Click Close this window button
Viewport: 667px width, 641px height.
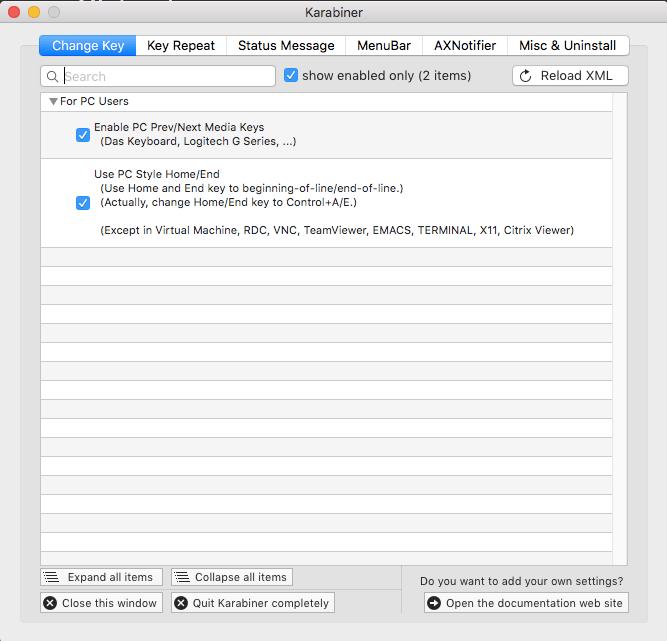[x=102, y=603]
